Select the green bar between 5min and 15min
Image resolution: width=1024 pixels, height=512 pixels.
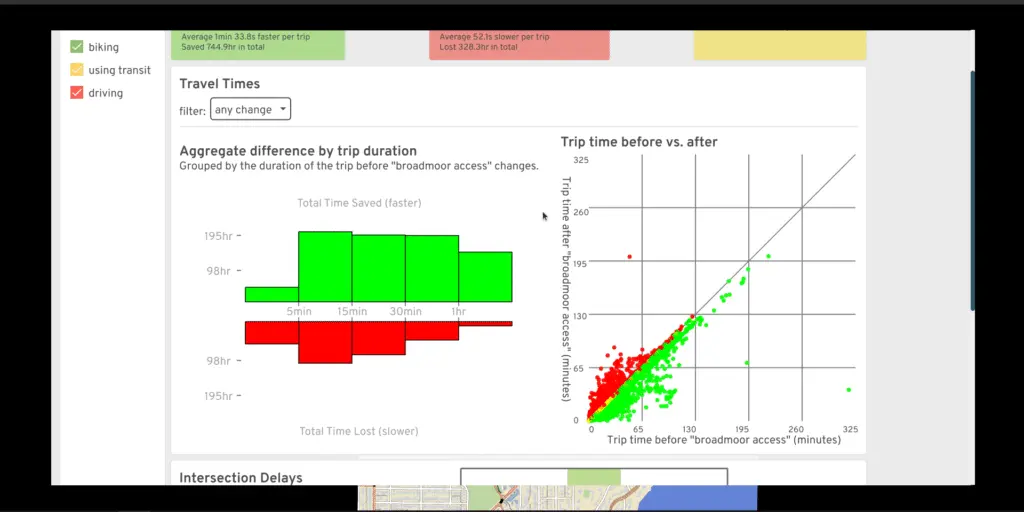coord(325,266)
